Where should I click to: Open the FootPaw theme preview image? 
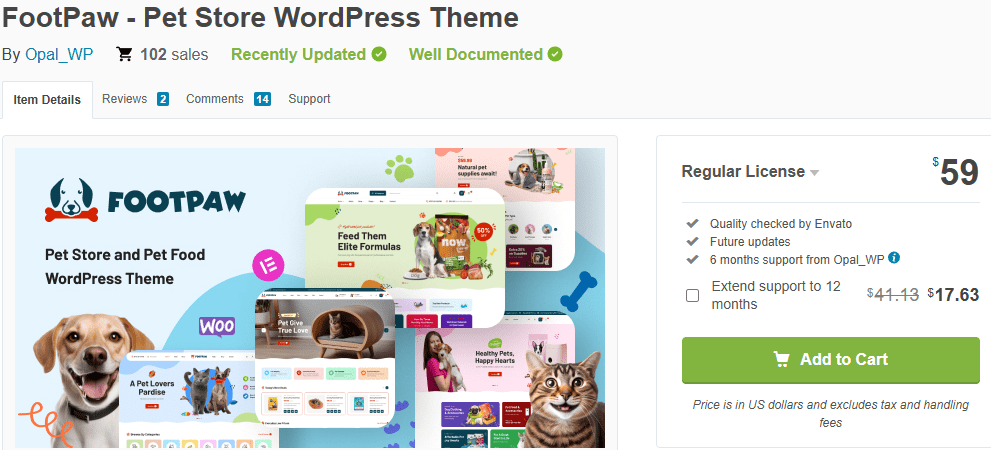click(x=310, y=298)
